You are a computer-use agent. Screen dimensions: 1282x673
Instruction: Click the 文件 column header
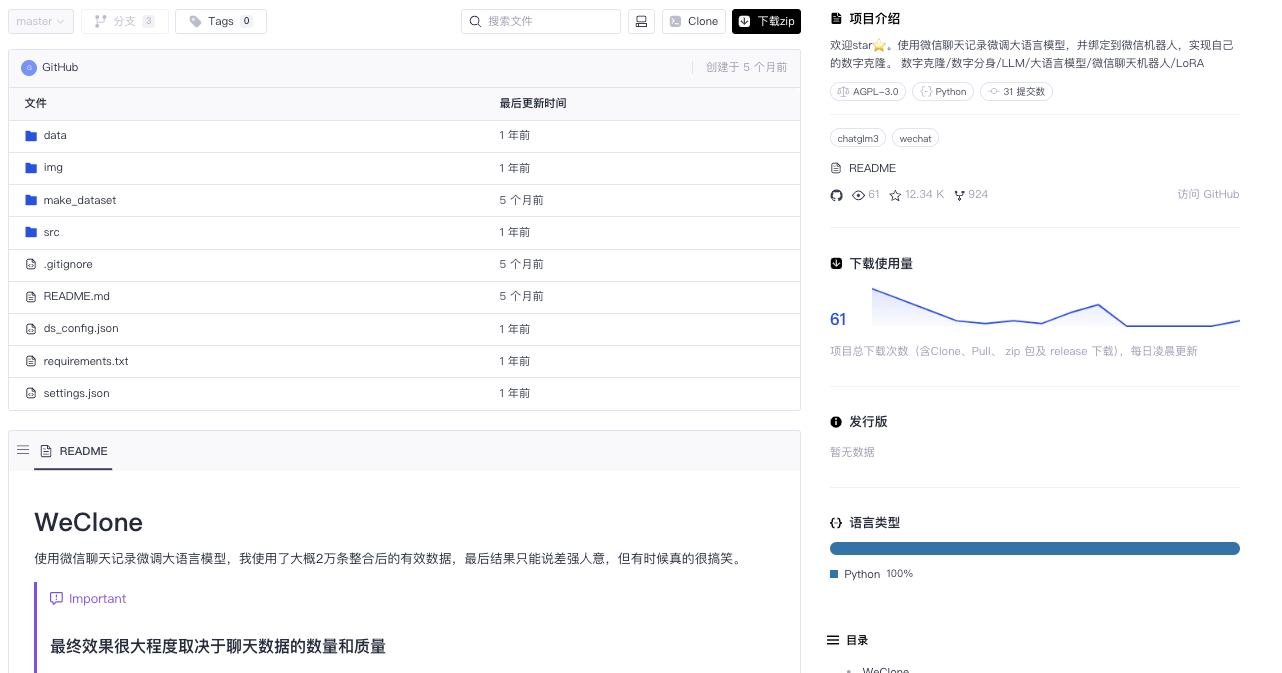pos(35,103)
